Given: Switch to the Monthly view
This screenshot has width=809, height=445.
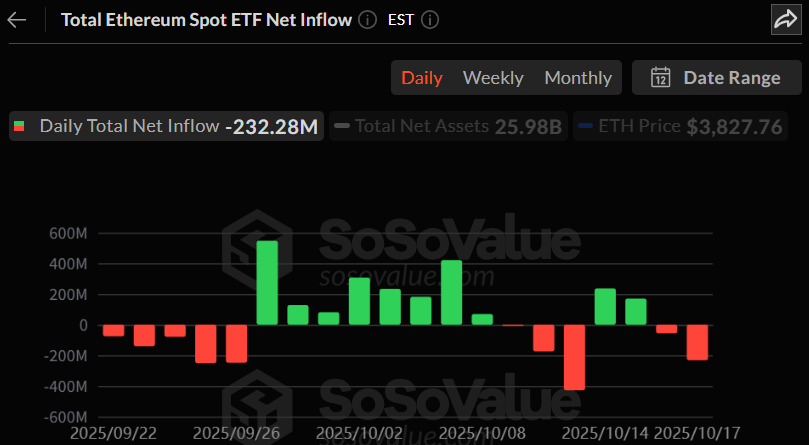Looking at the screenshot, I should click(x=578, y=77).
